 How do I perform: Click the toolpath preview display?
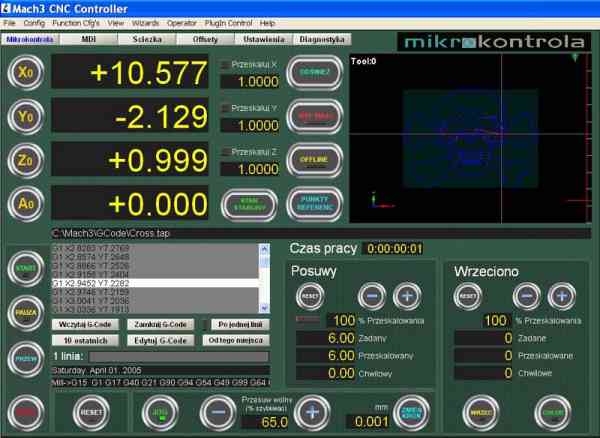coord(470,138)
